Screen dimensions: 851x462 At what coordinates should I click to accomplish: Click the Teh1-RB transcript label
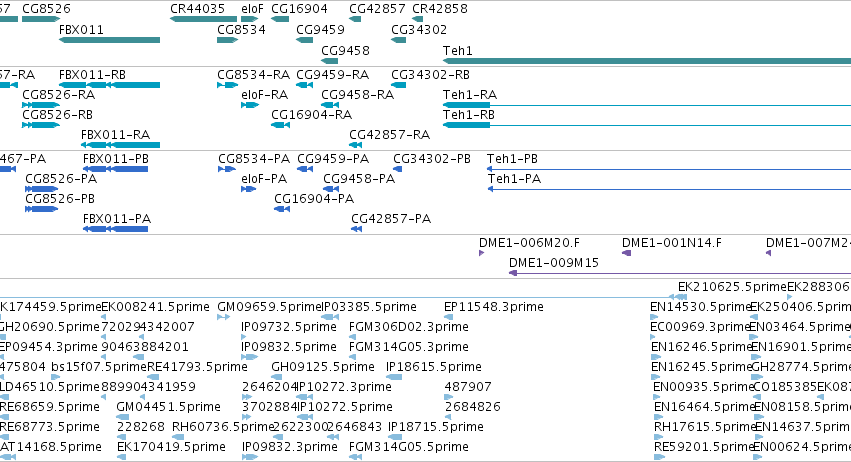pyautogui.click(x=469, y=115)
